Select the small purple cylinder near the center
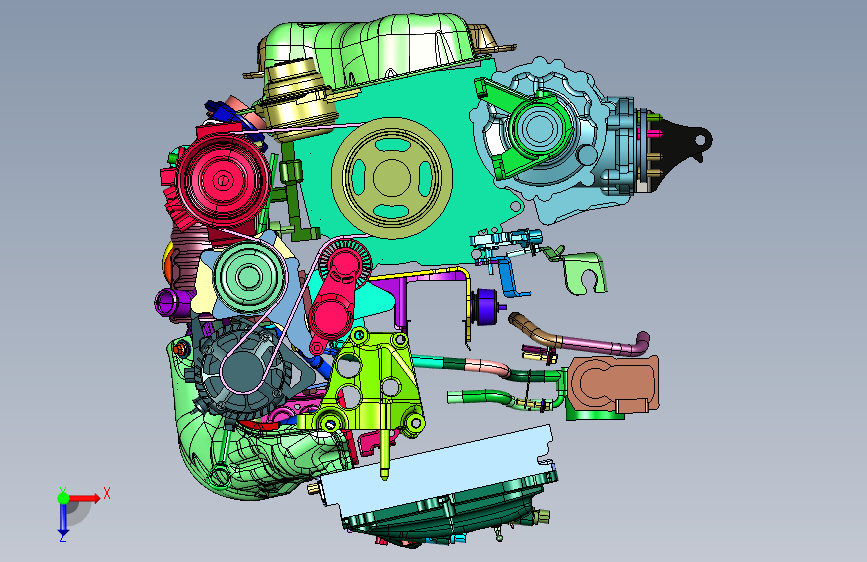This screenshot has height=562, width=867. click(488, 307)
